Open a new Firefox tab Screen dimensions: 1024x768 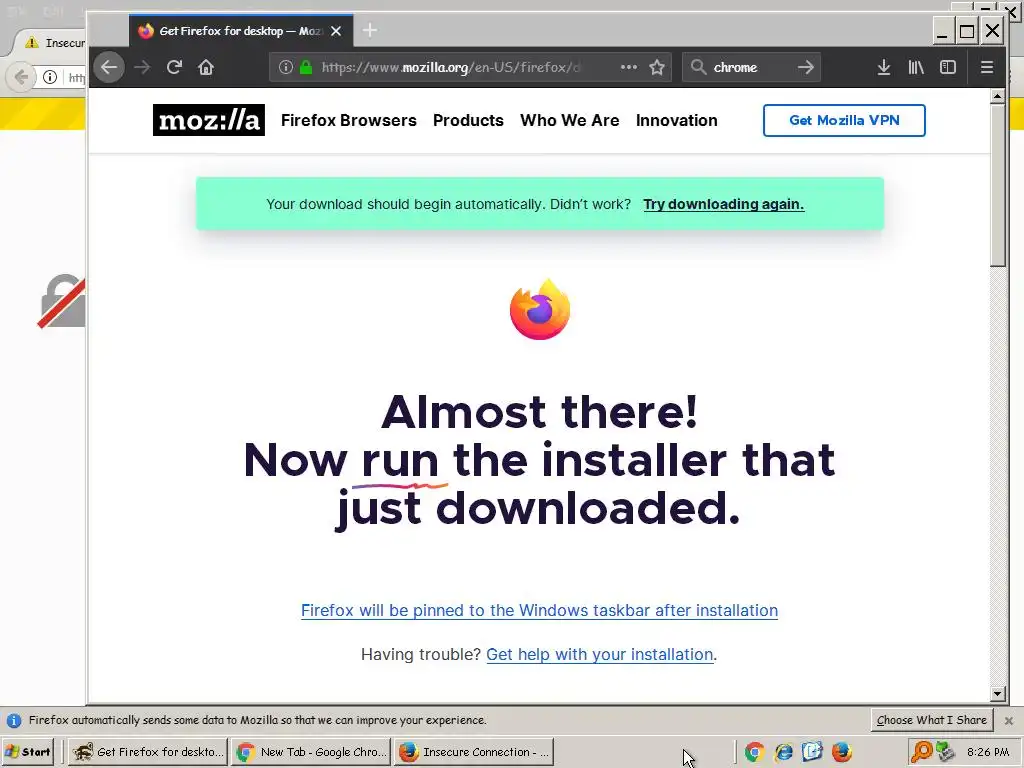[x=370, y=30]
